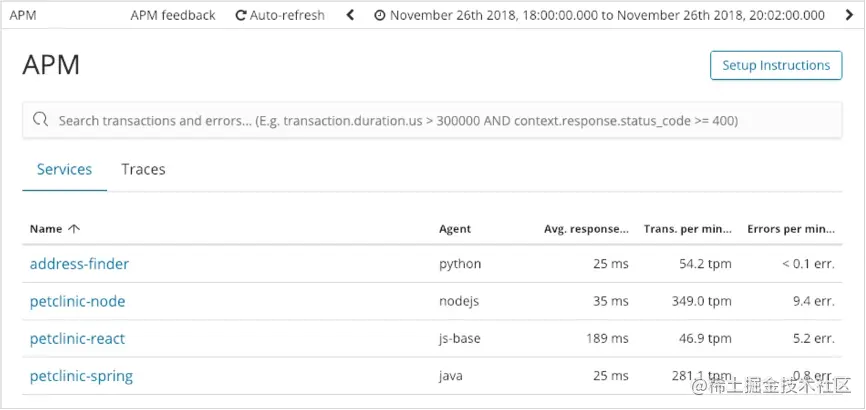Click the search magnifier icon
This screenshot has width=866, height=410.
[41, 120]
